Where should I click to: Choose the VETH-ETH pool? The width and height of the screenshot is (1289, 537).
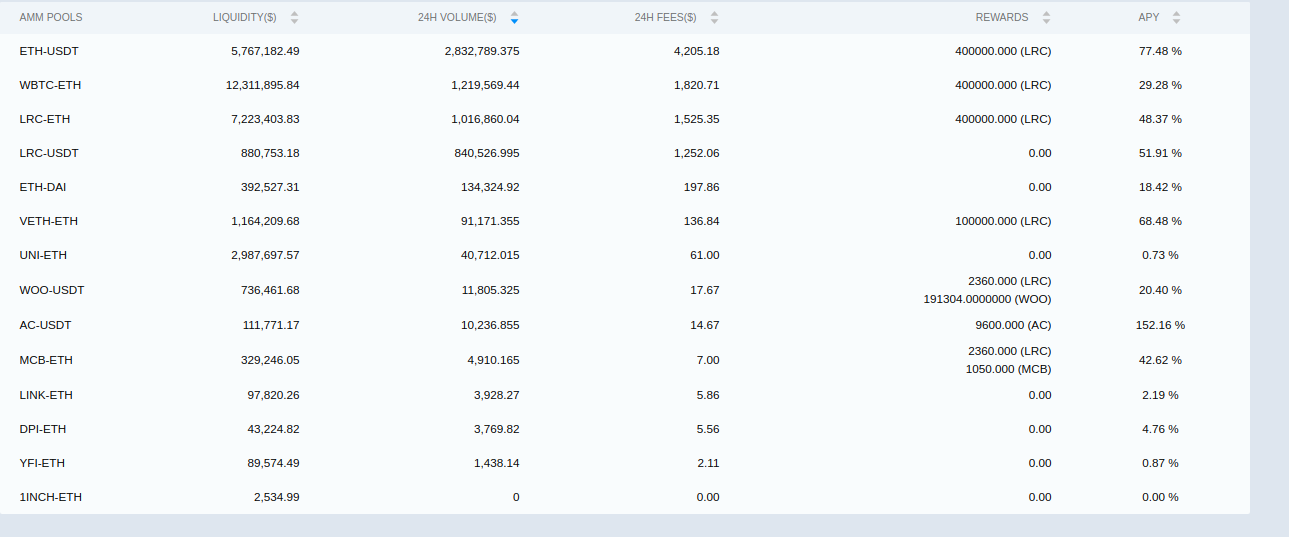48,221
